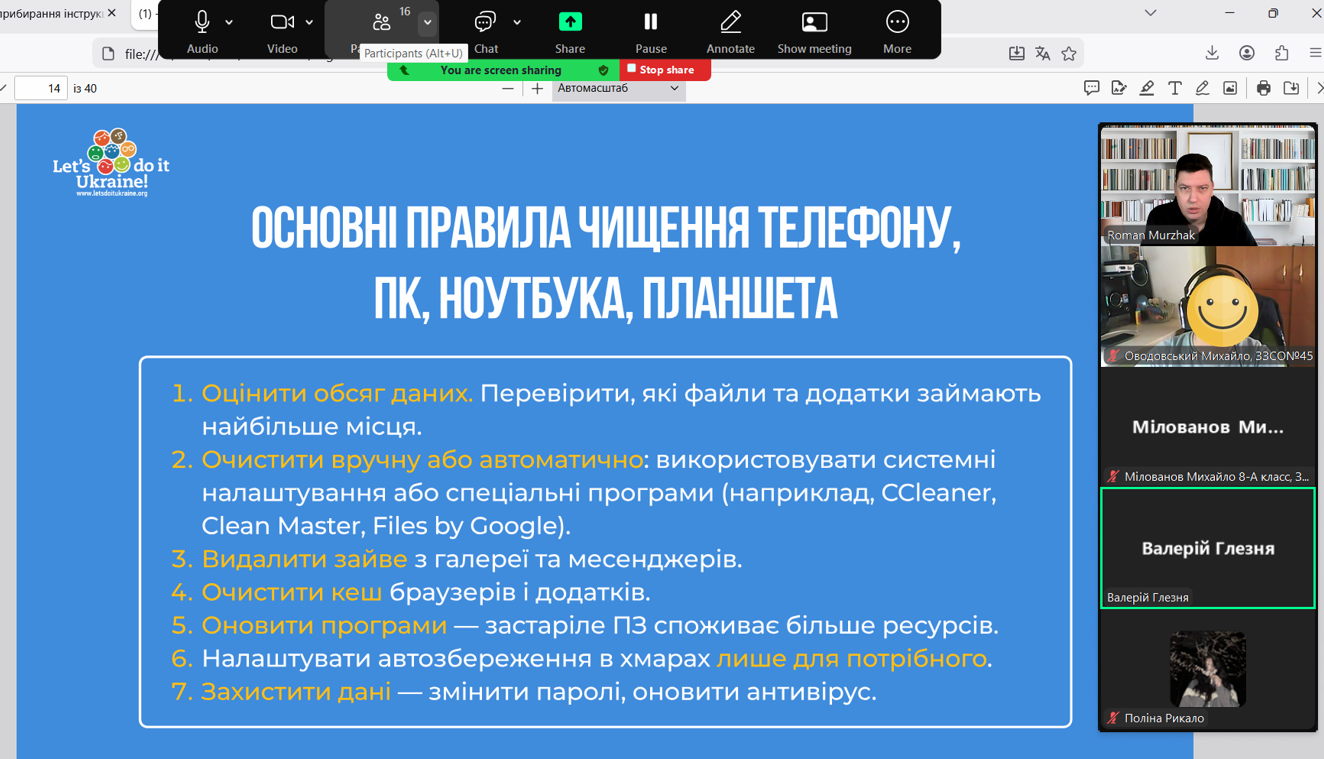Click the page number field showing 14

[42, 88]
